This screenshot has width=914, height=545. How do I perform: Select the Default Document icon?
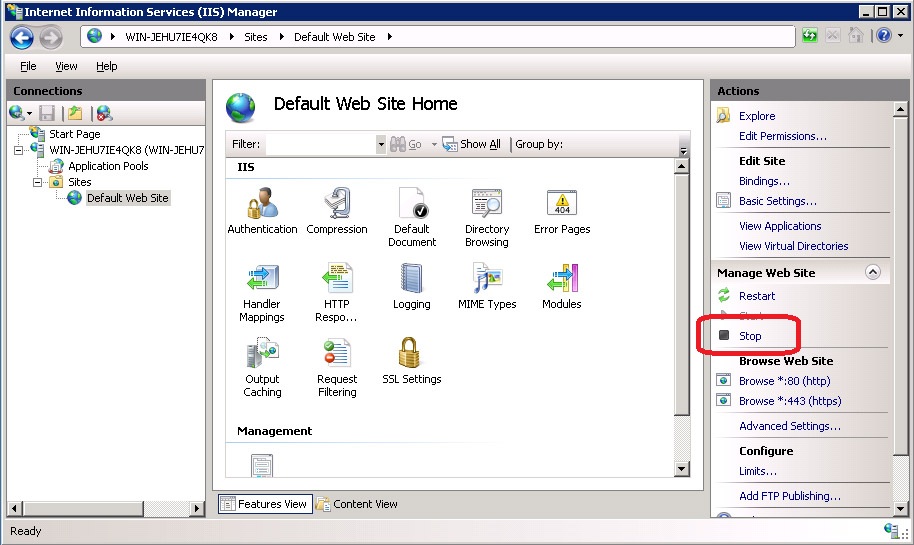[x=412, y=203]
